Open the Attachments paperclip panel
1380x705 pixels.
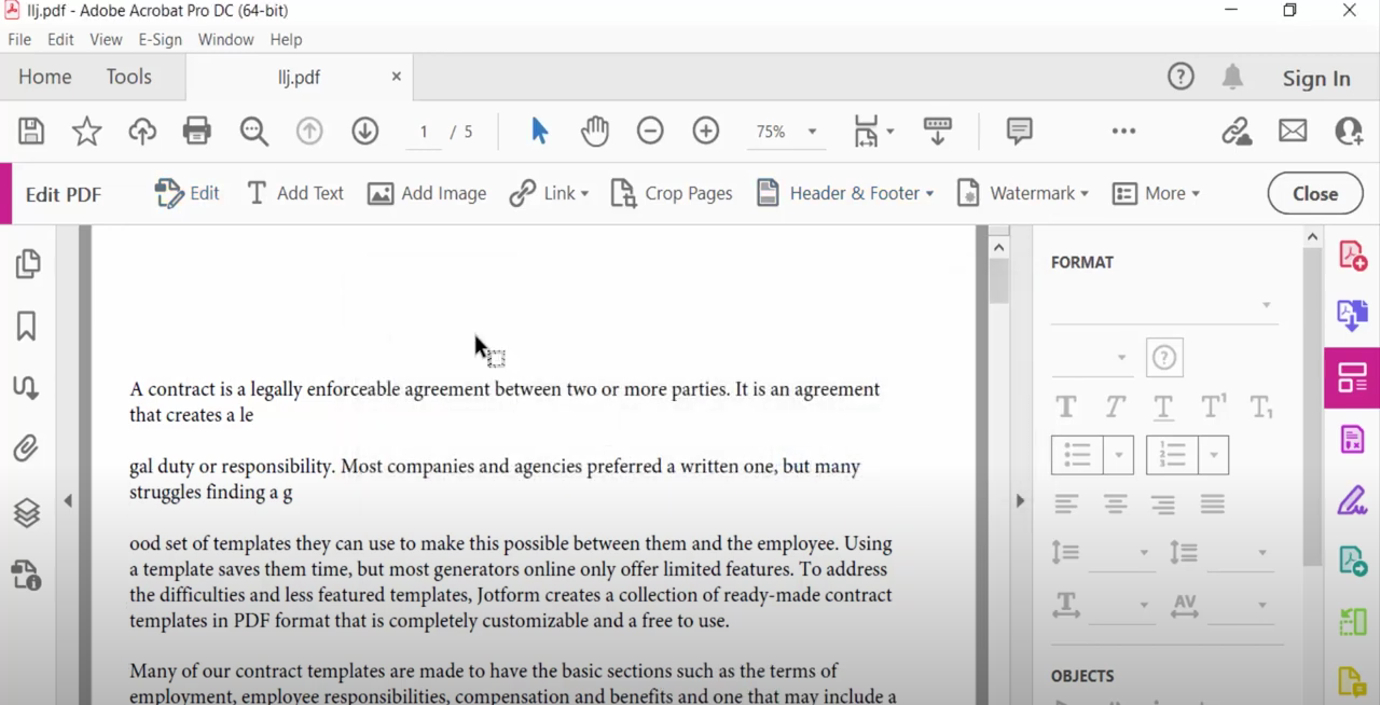tap(27, 448)
